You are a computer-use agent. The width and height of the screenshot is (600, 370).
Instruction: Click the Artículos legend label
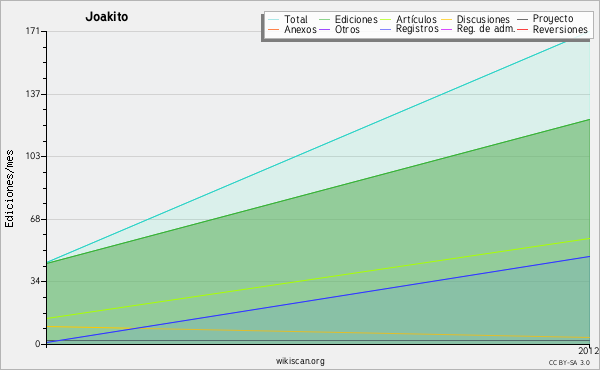[416, 19]
